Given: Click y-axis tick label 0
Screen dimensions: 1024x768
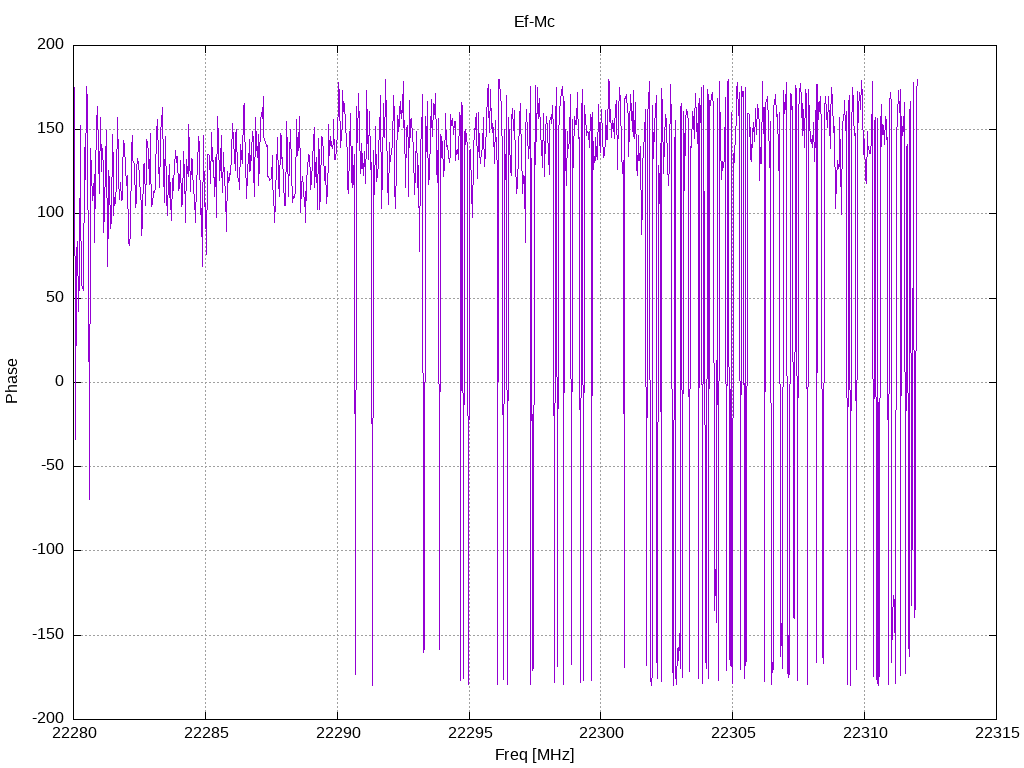Looking at the screenshot, I should click(60, 381).
